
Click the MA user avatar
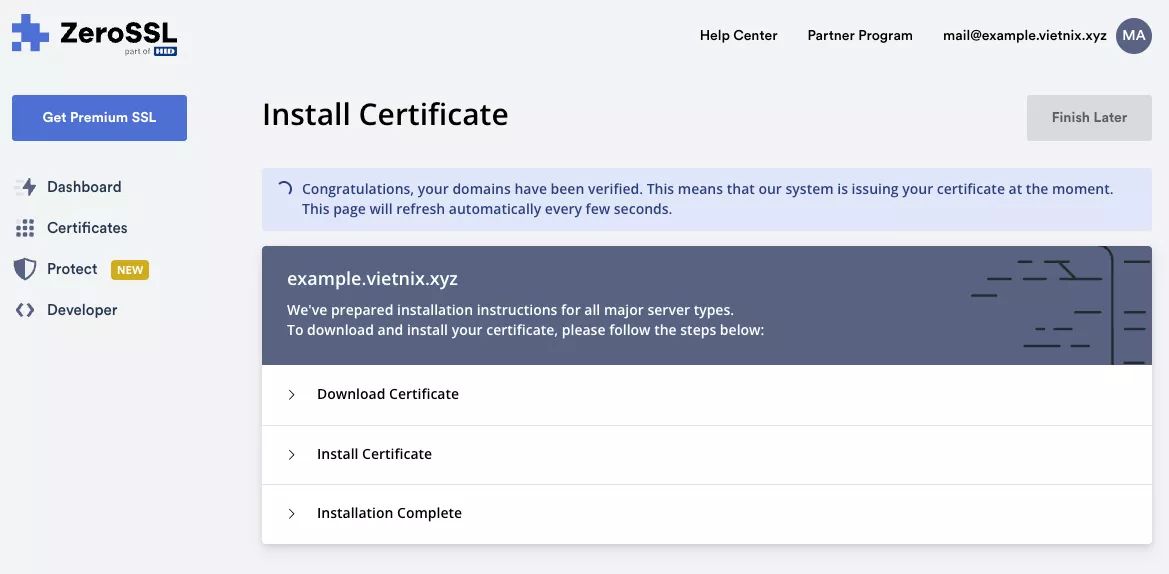coord(1133,36)
